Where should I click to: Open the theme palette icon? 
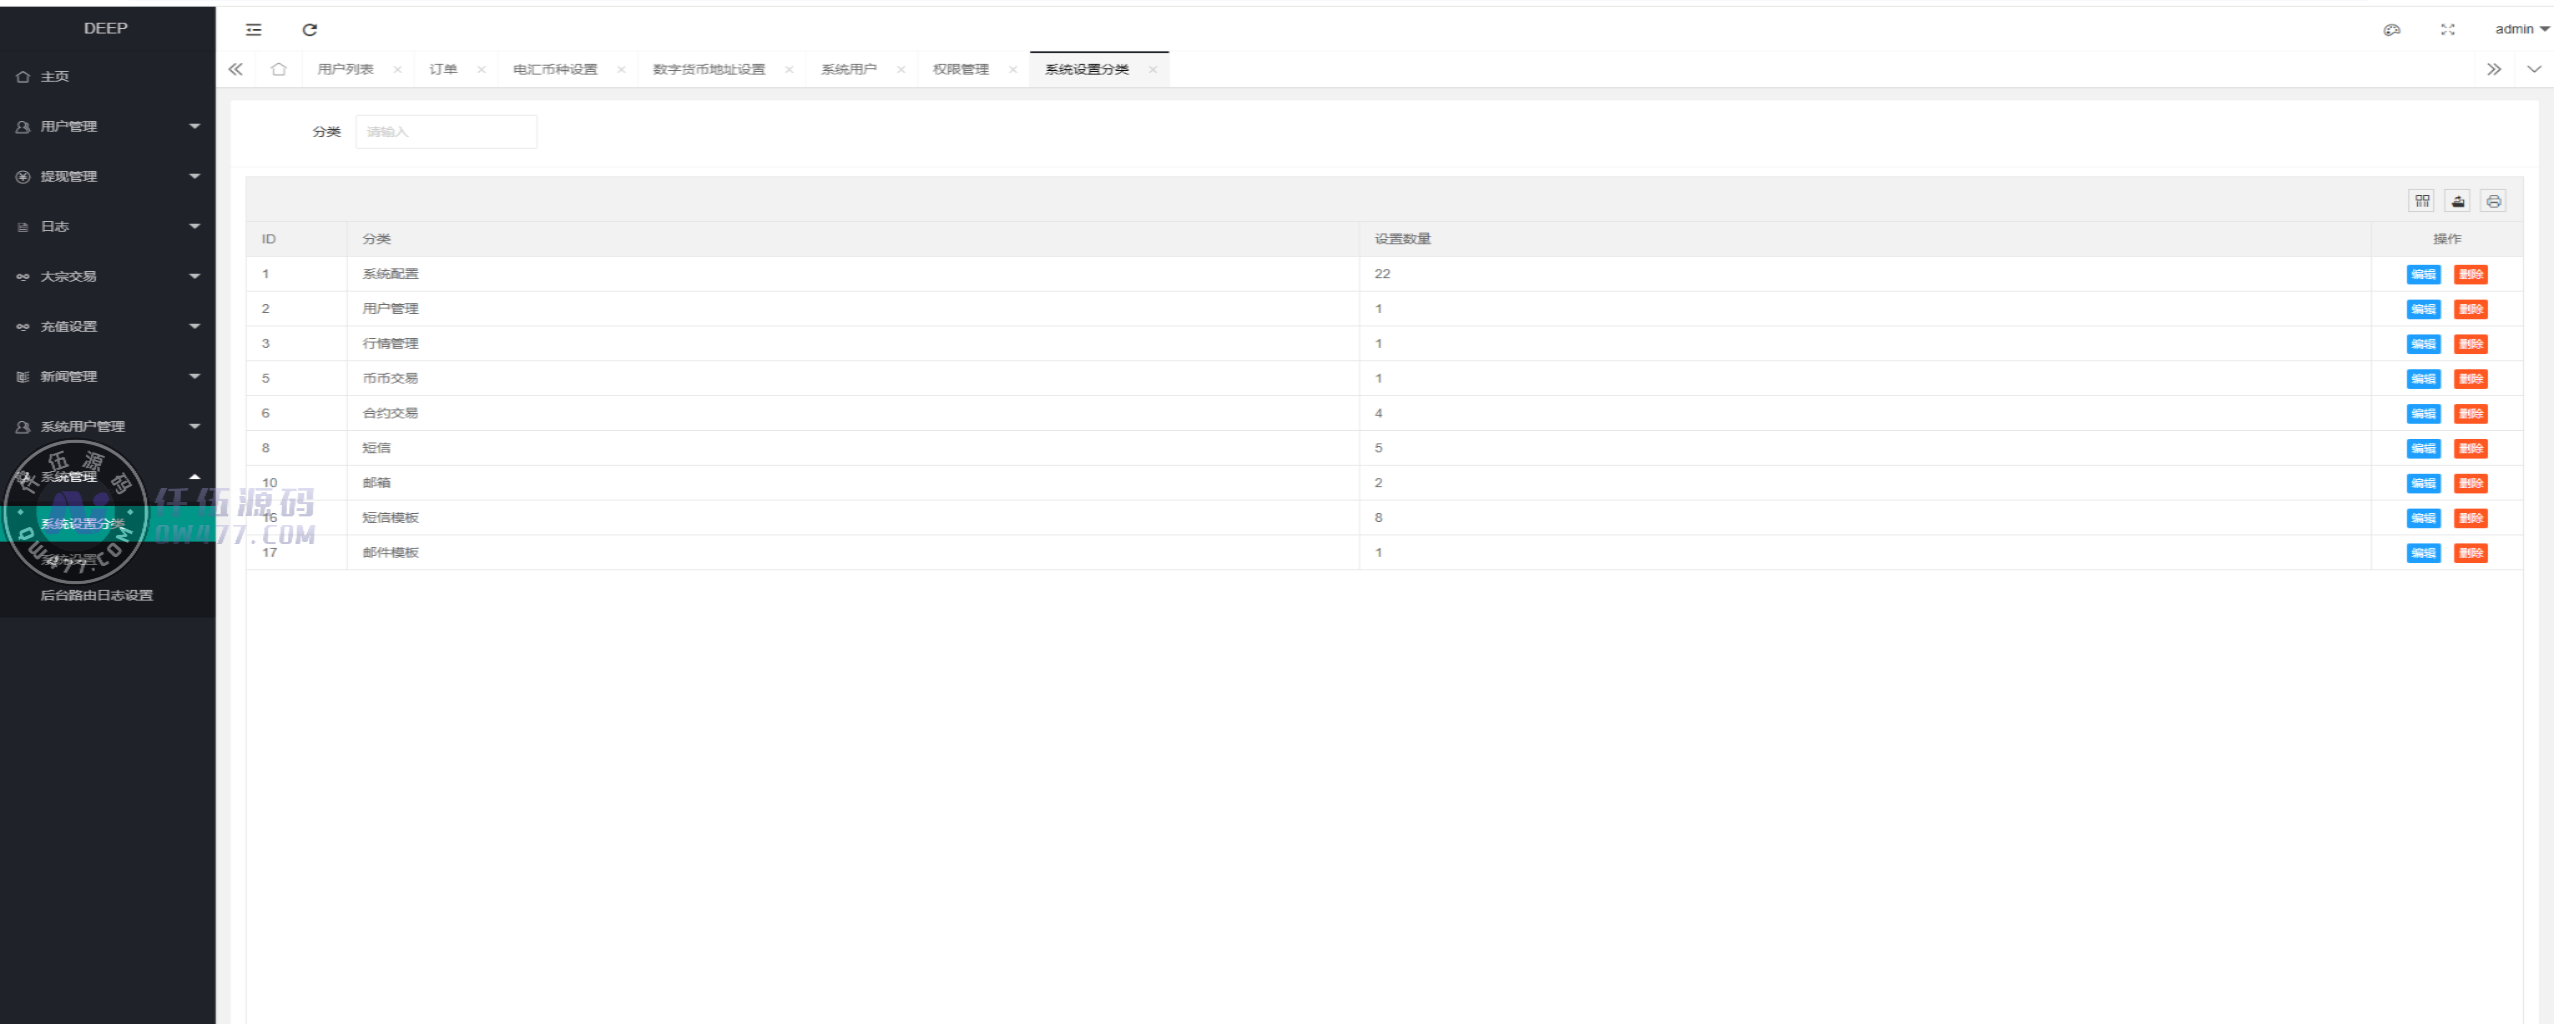pyautogui.click(x=2391, y=30)
